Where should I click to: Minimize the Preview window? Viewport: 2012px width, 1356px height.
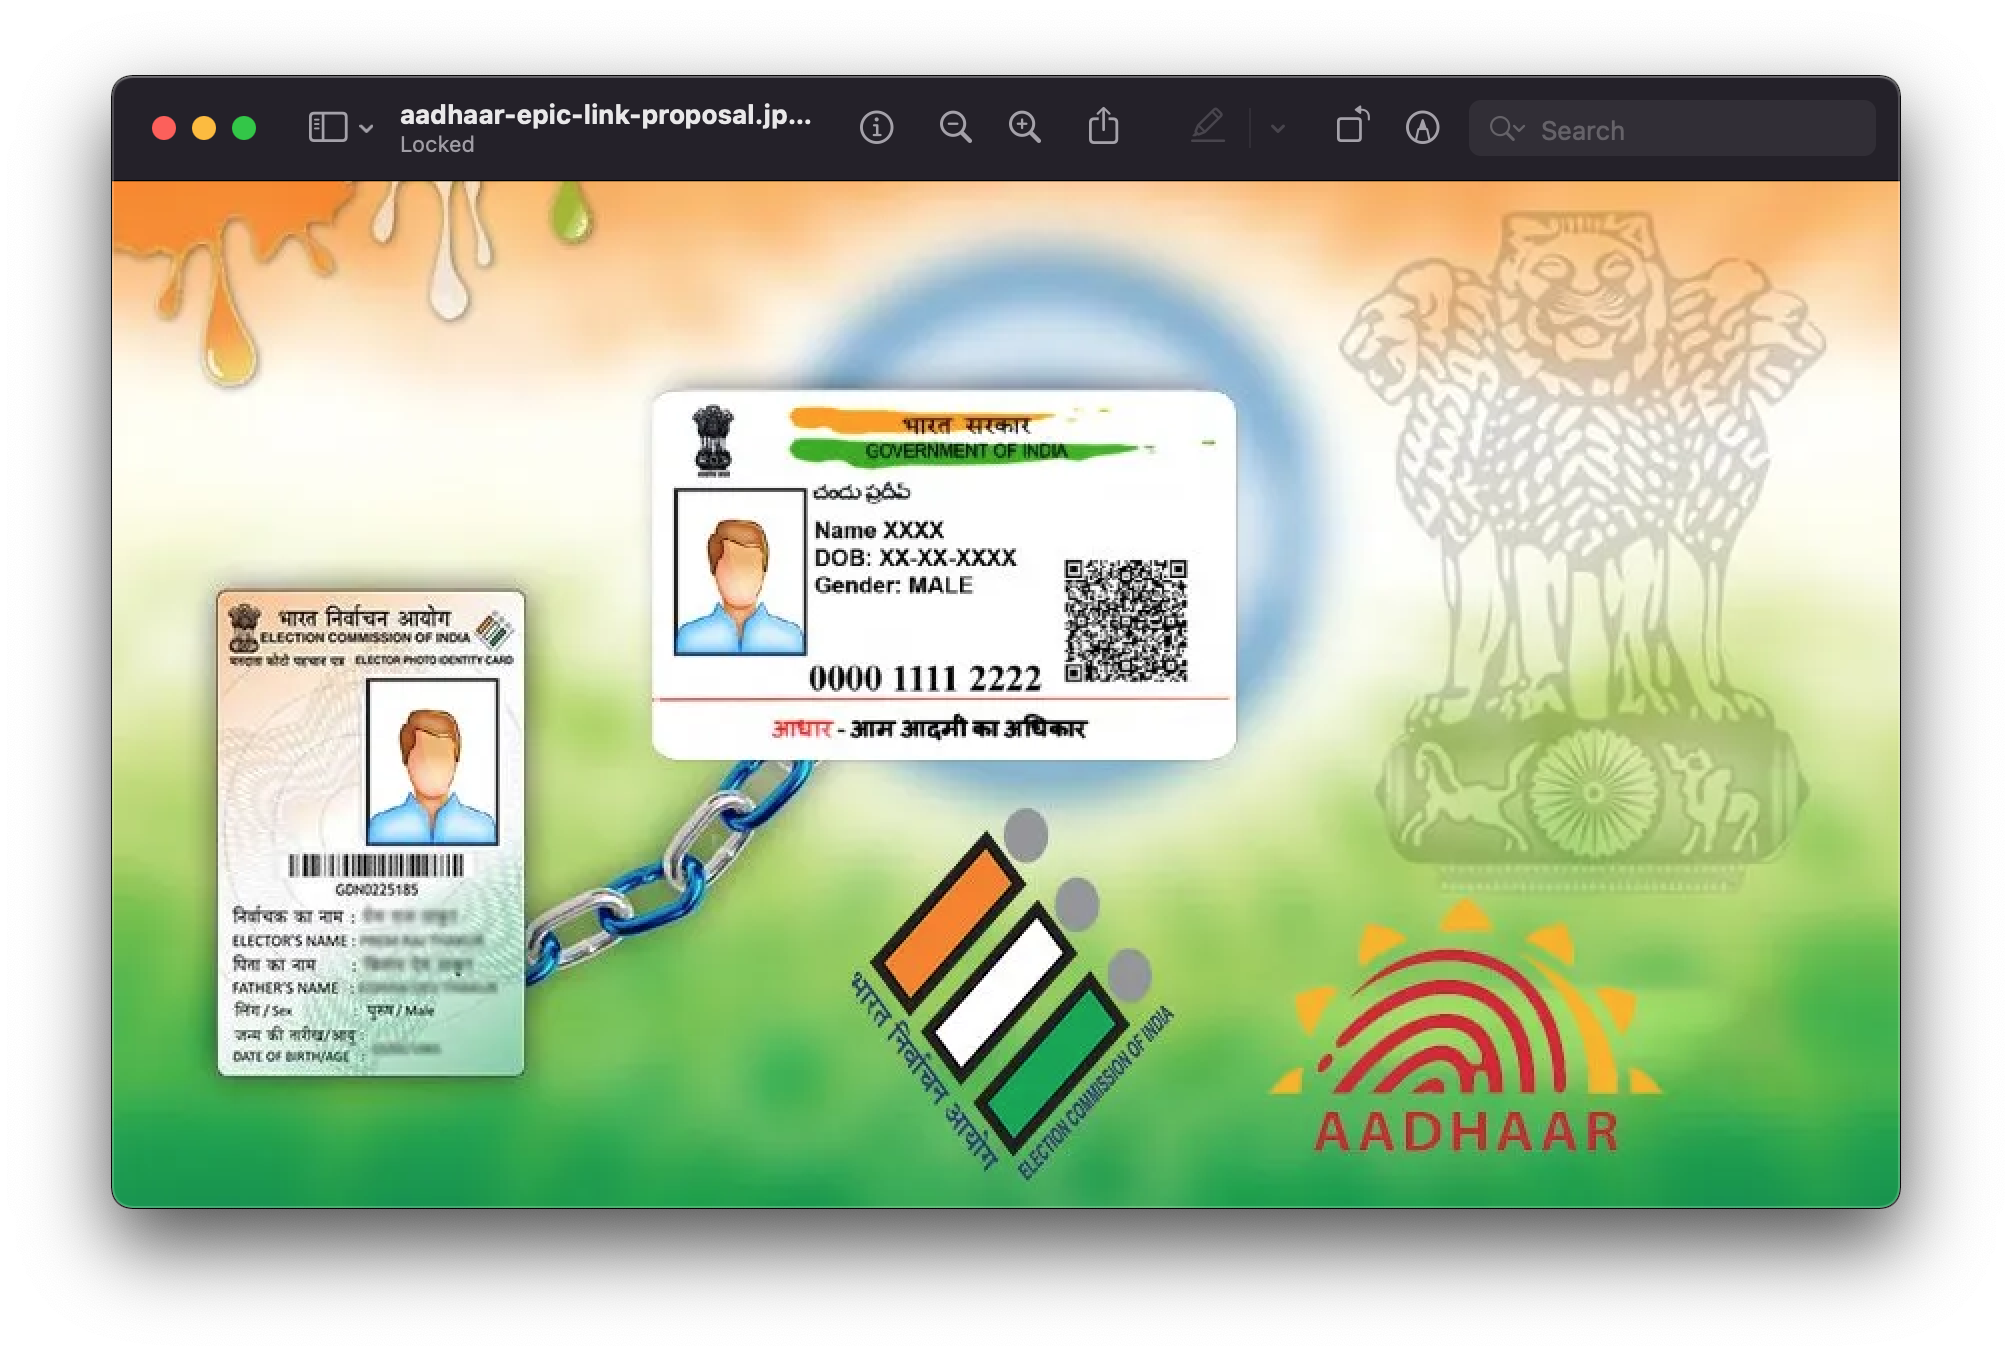(x=204, y=128)
